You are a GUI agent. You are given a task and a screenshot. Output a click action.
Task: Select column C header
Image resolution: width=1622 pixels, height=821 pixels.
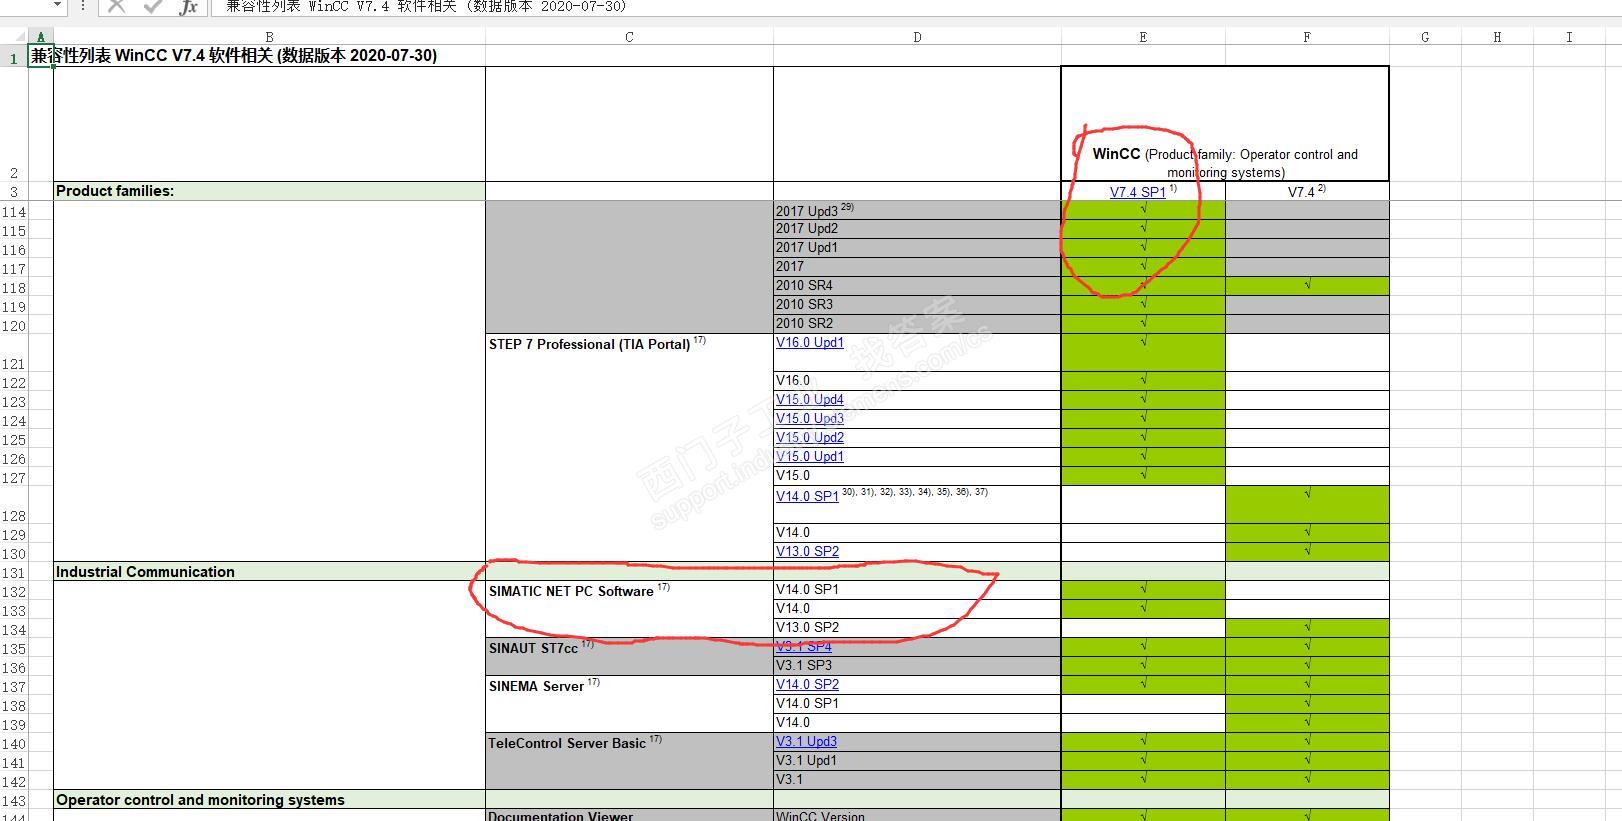(x=629, y=37)
